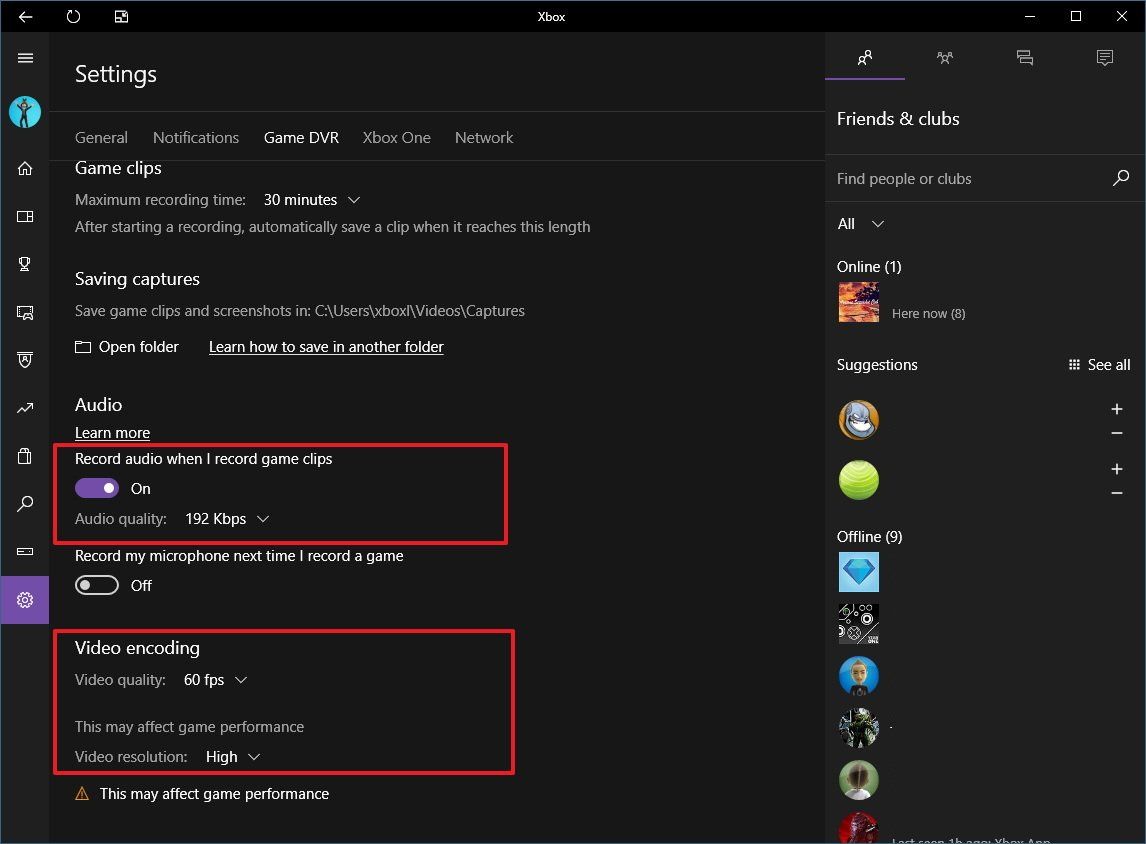Open the Messages chat bubble icon
The width and height of the screenshot is (1146, 844).
[x=1024, y=58]
